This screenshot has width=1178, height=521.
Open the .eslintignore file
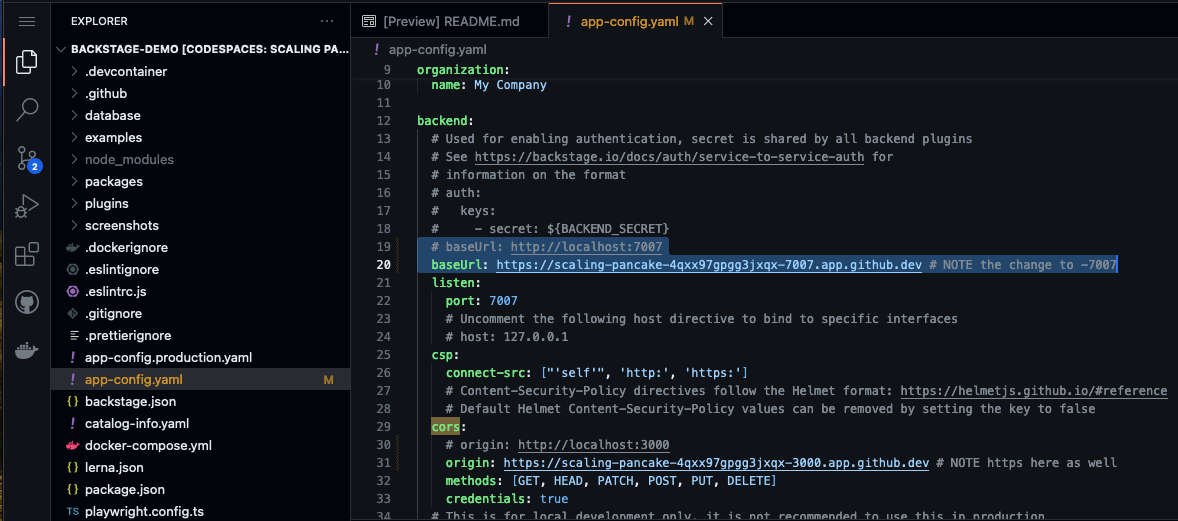click(x=201, y=269)
